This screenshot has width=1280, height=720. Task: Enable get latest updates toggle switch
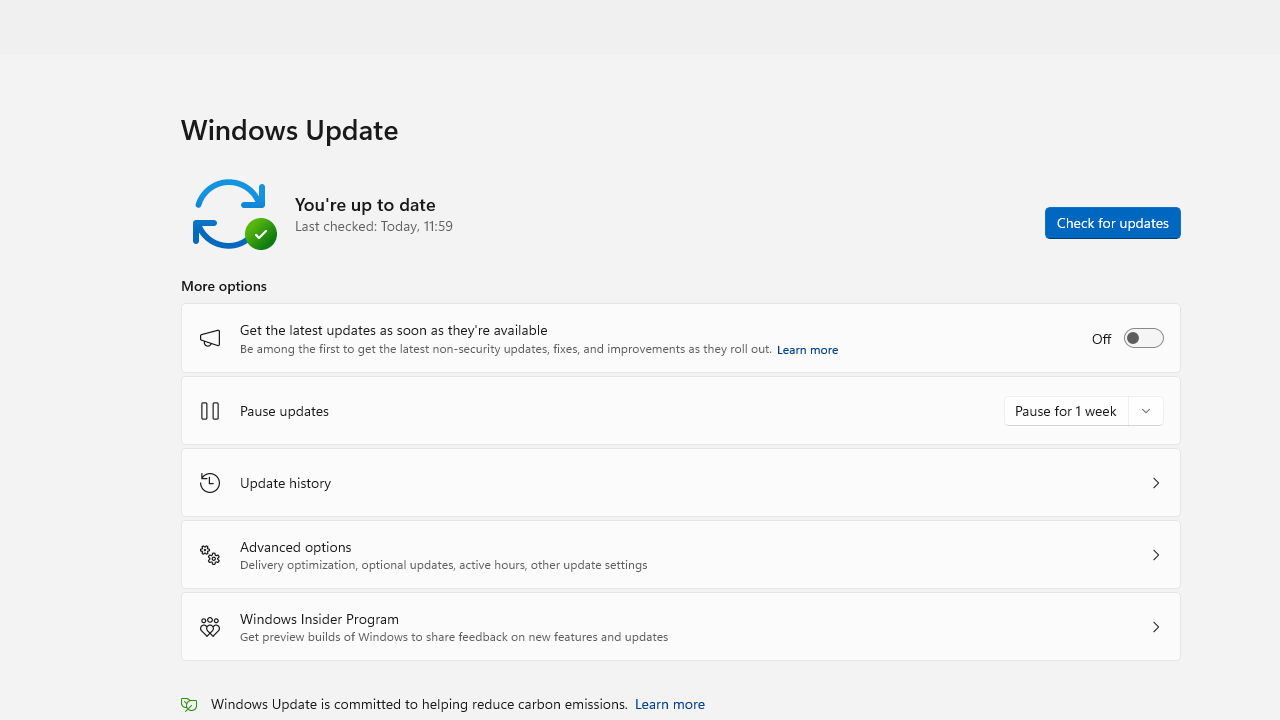(1143, 339)
